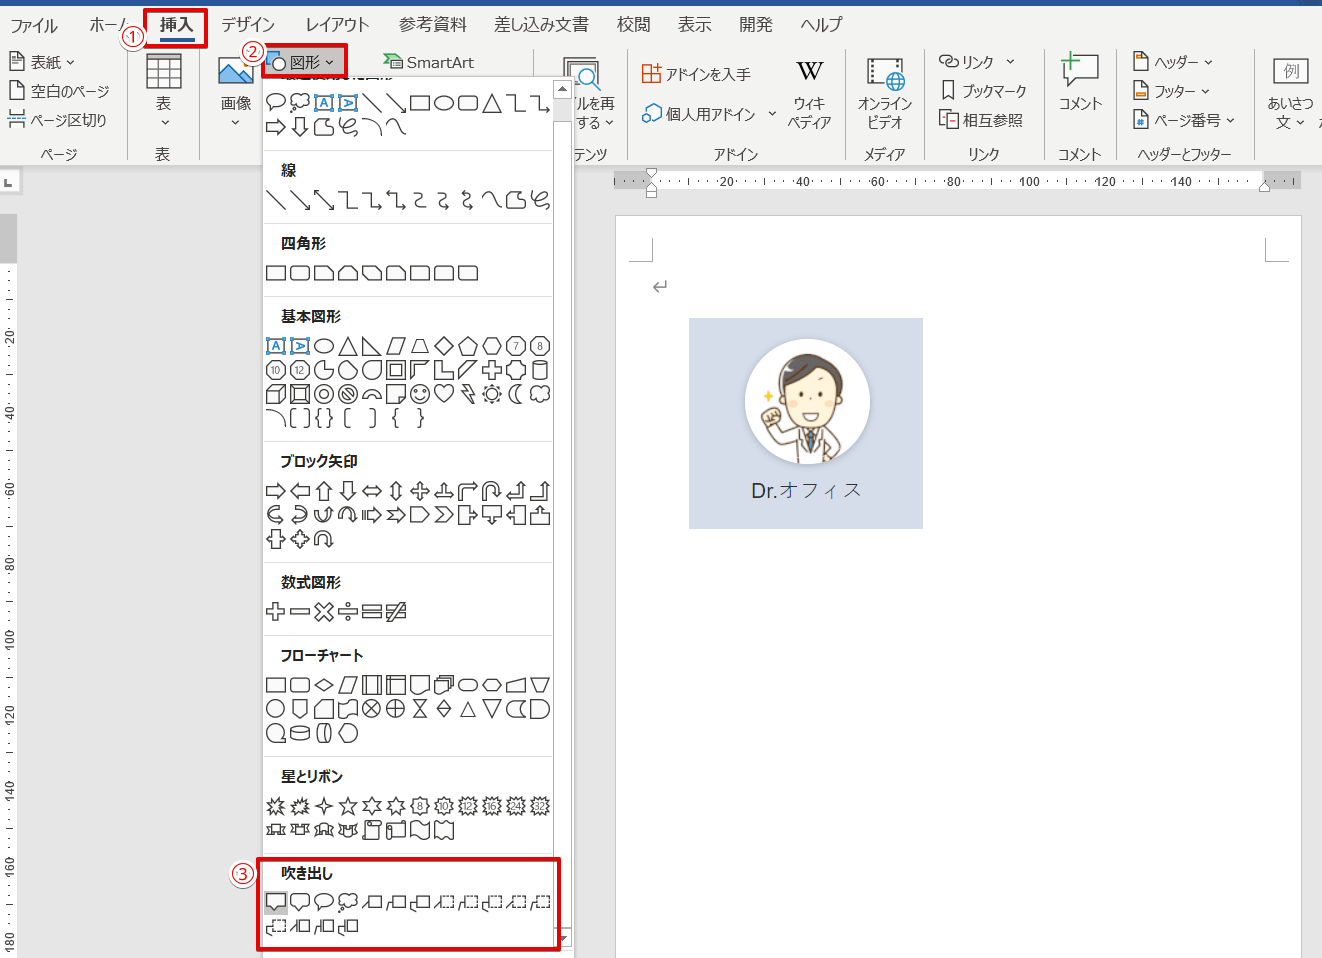Open the ヘルプ tab
The width and height of the screenshot is (1322, 958).
point(822,25)
